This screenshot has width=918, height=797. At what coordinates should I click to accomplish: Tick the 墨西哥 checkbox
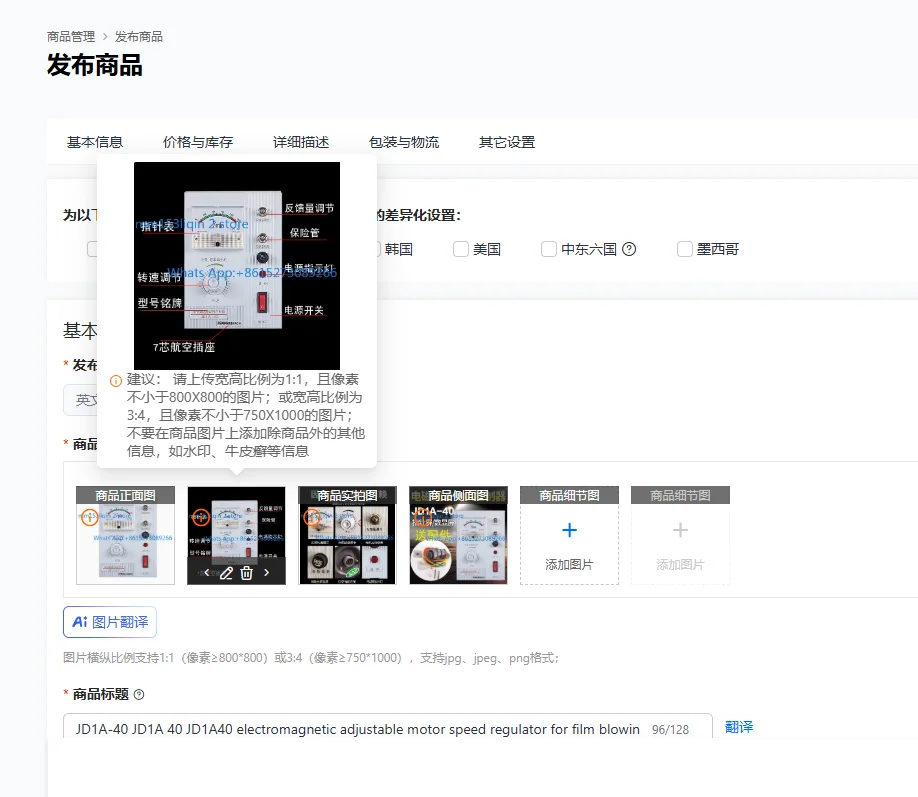pos(684,249)
